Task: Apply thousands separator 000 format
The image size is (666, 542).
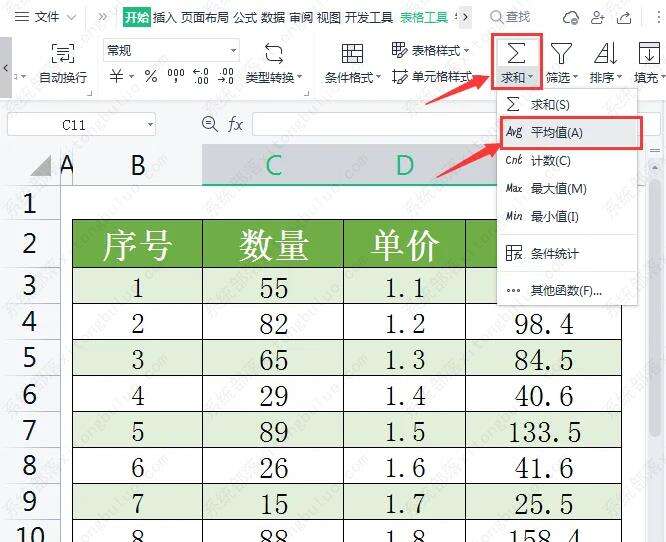Action: [176, 76]
